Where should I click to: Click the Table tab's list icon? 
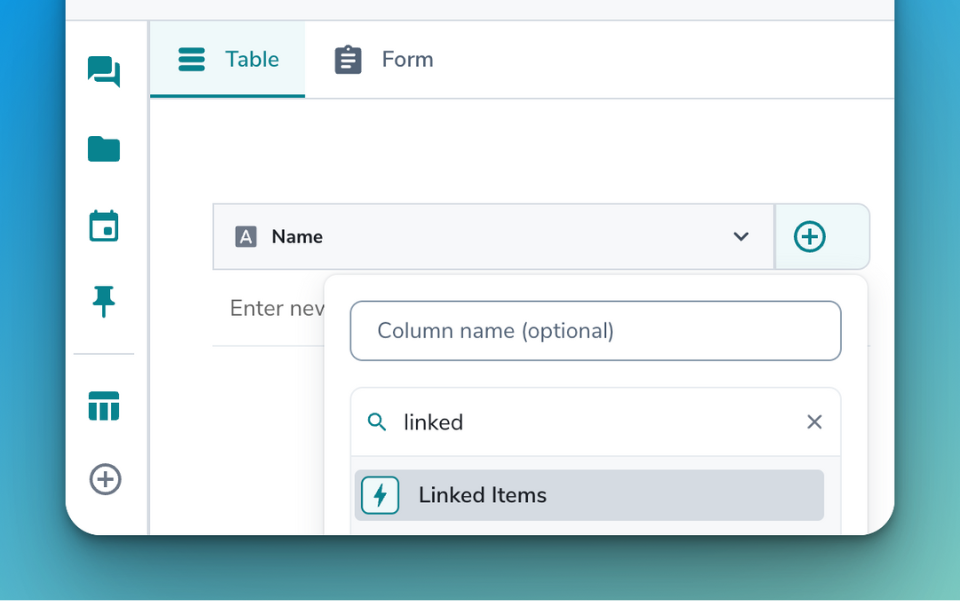tap(191, 59)
